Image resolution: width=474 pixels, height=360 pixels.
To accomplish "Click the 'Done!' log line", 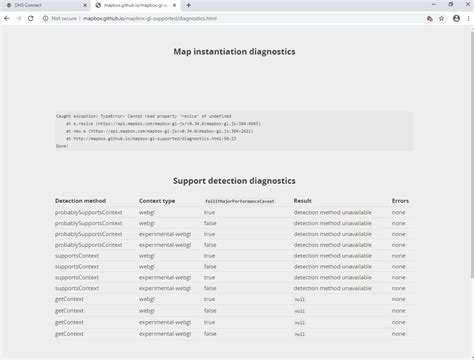I will coord(62,146).
